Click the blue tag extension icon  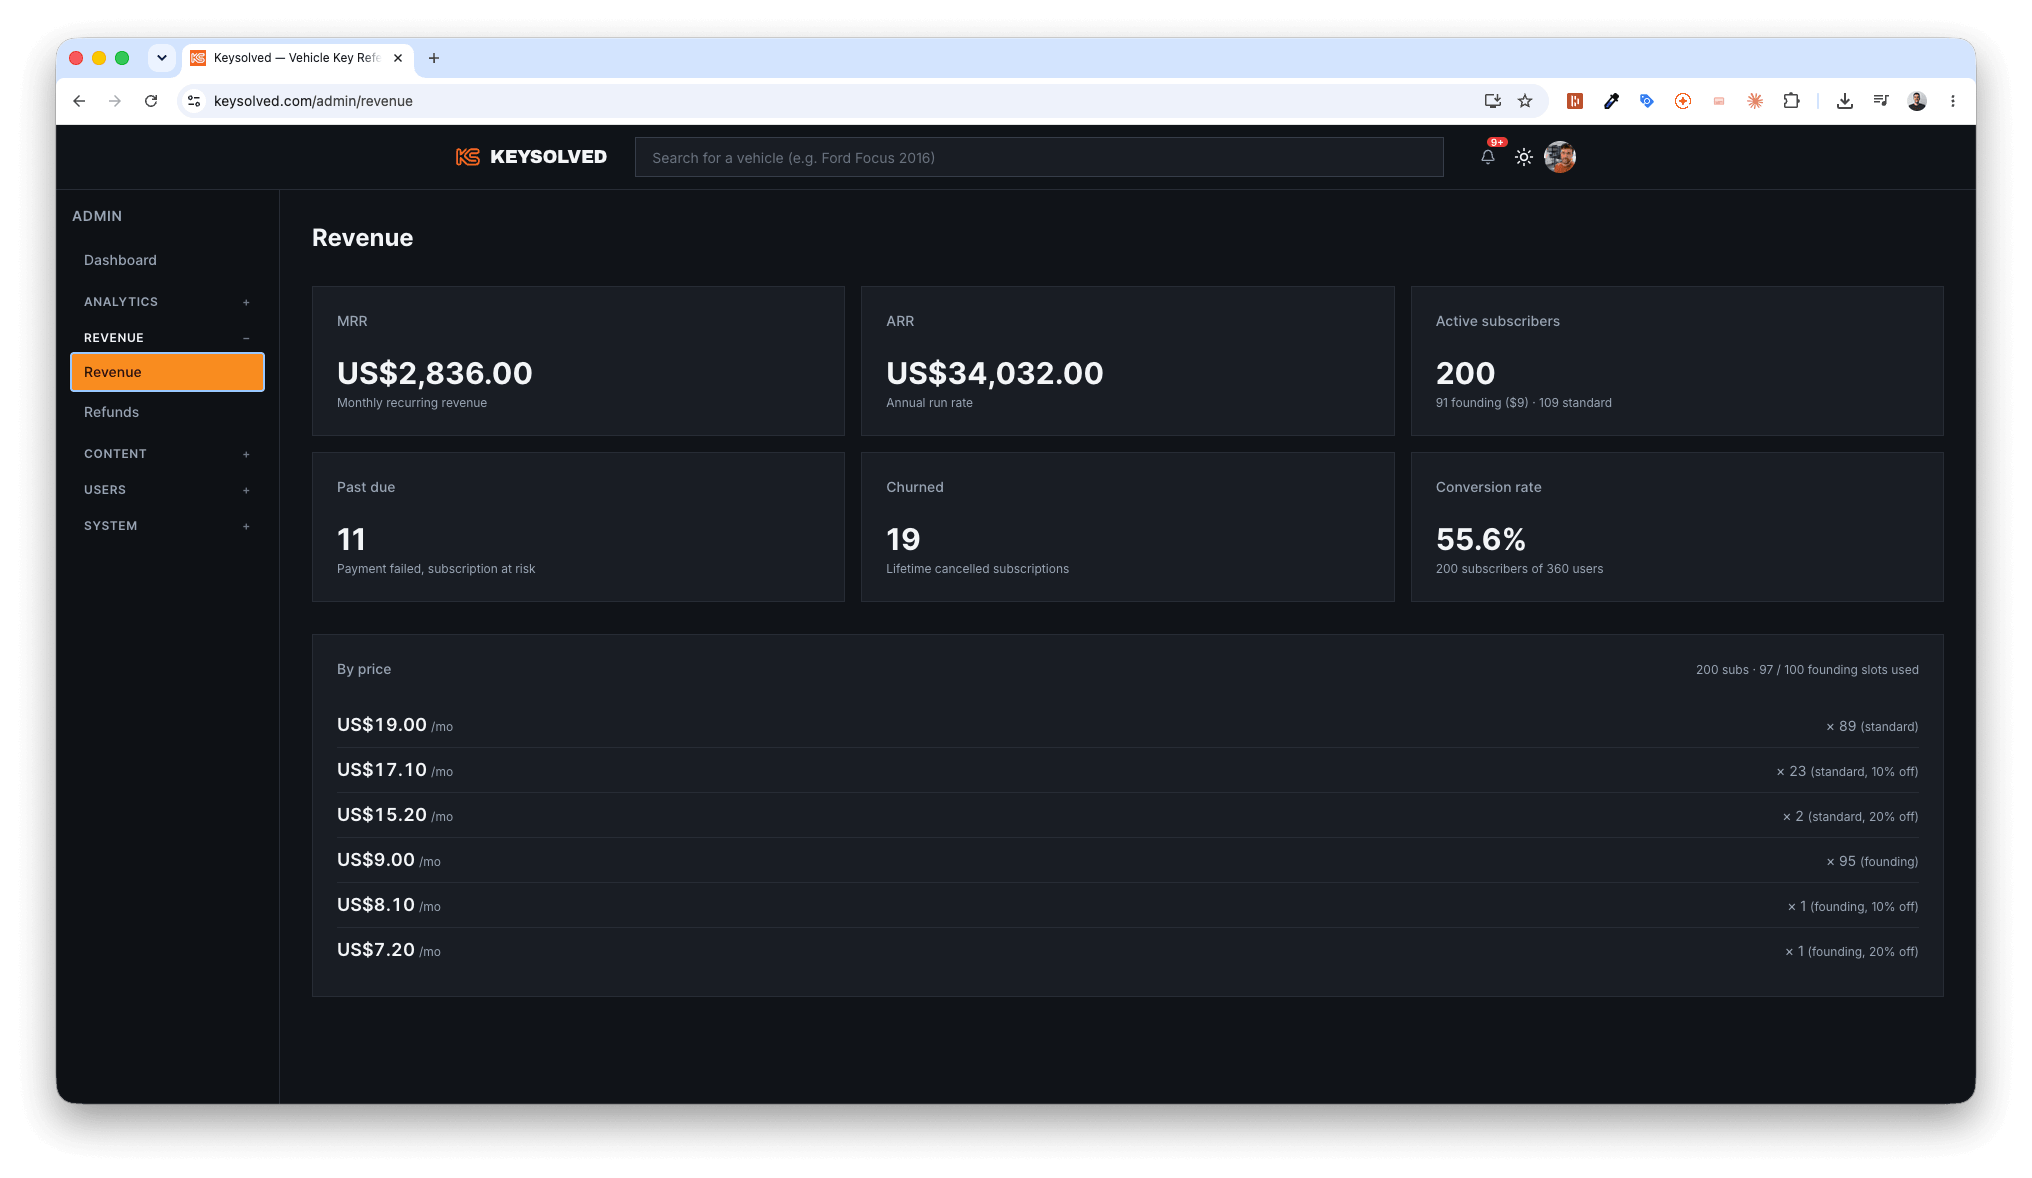[x=1647, y=101]
